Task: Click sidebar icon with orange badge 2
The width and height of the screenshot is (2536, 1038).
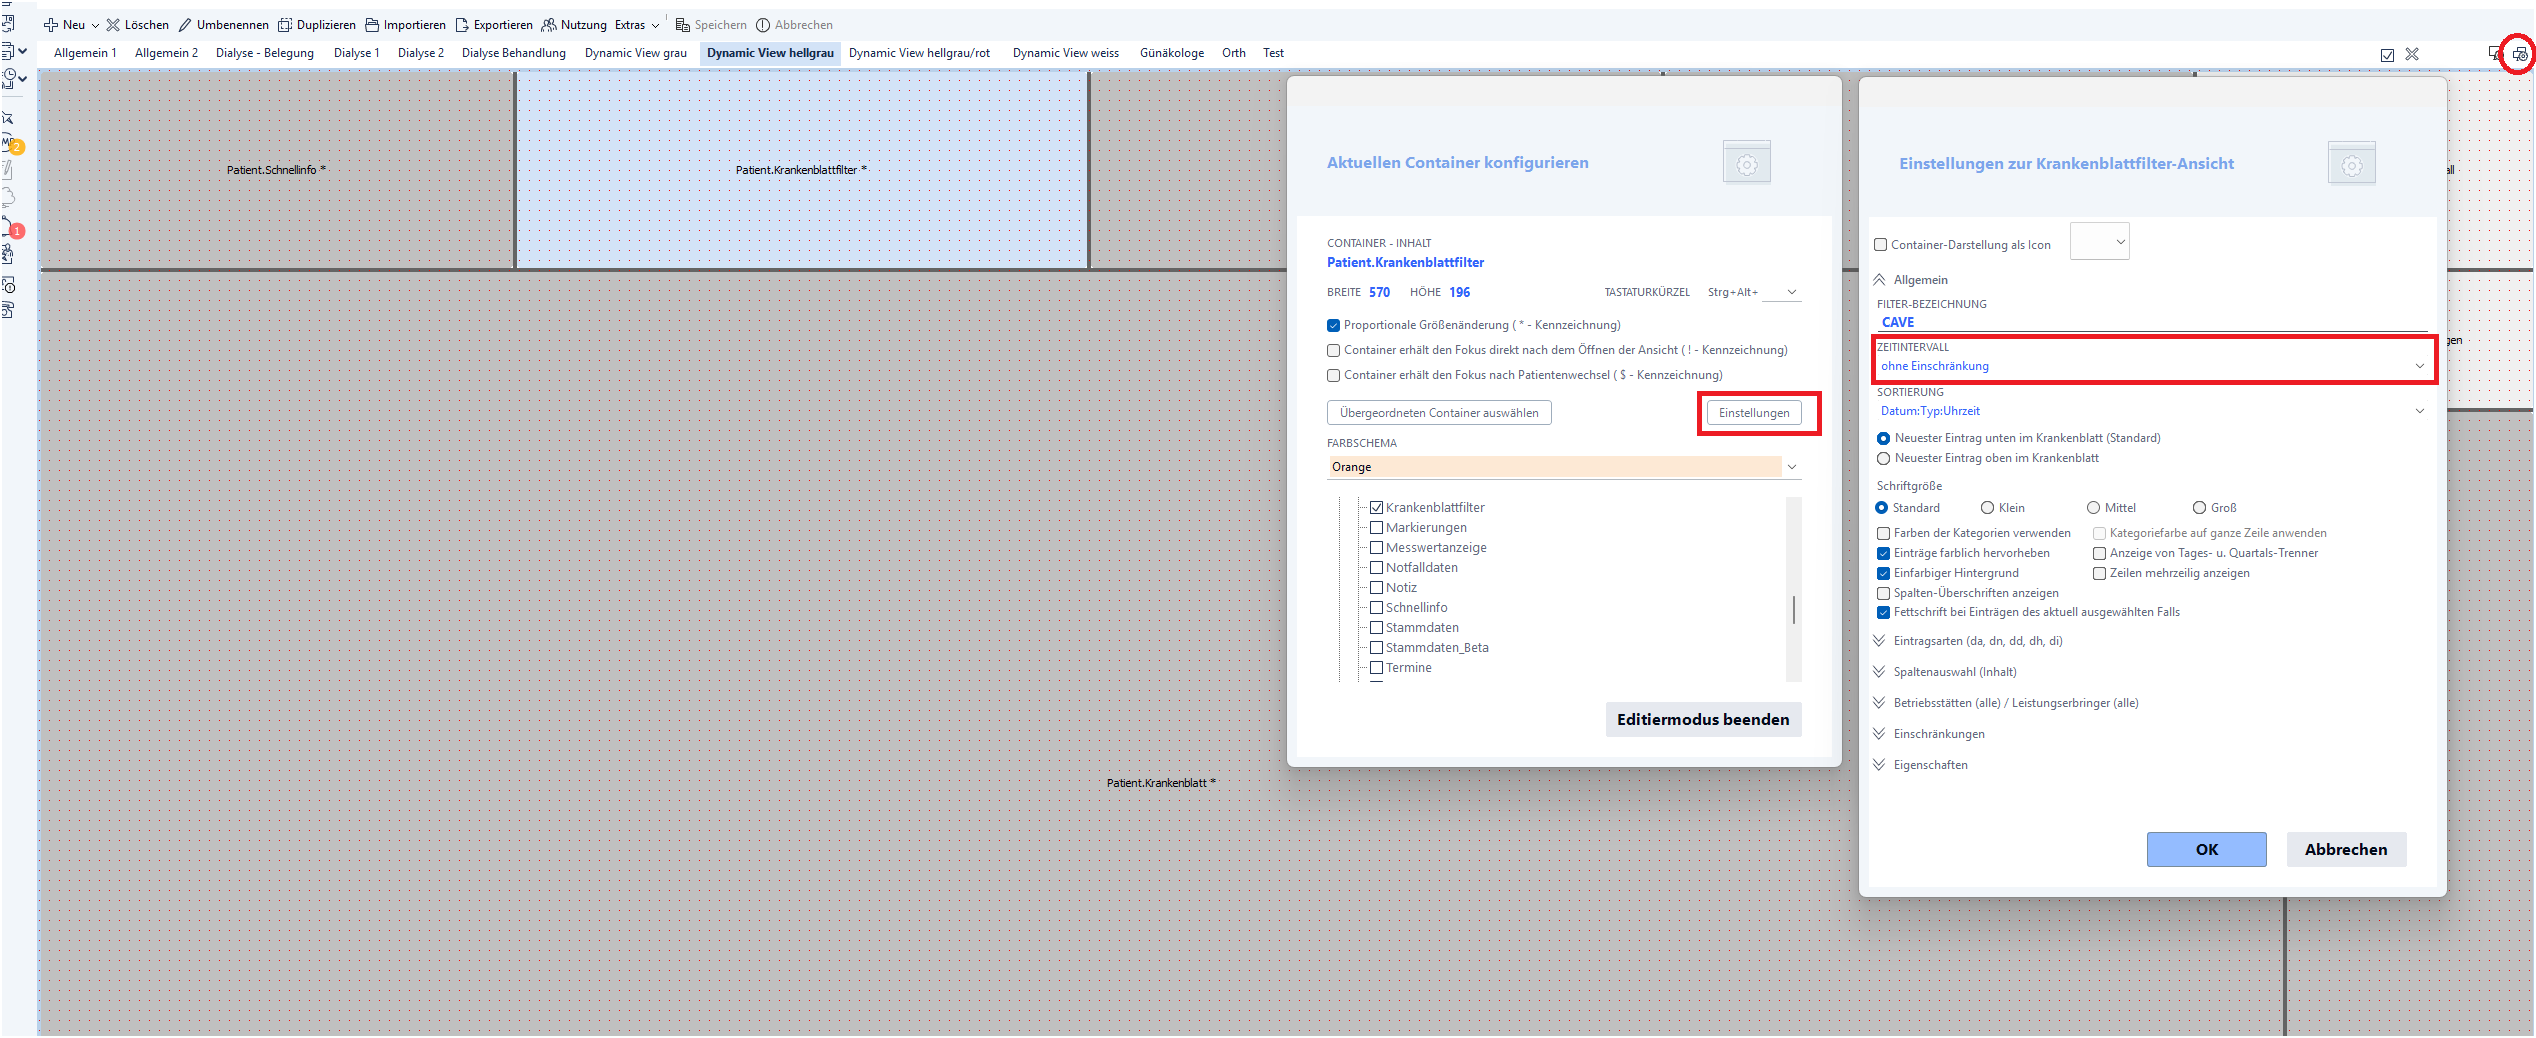Action: click(10, 144)
